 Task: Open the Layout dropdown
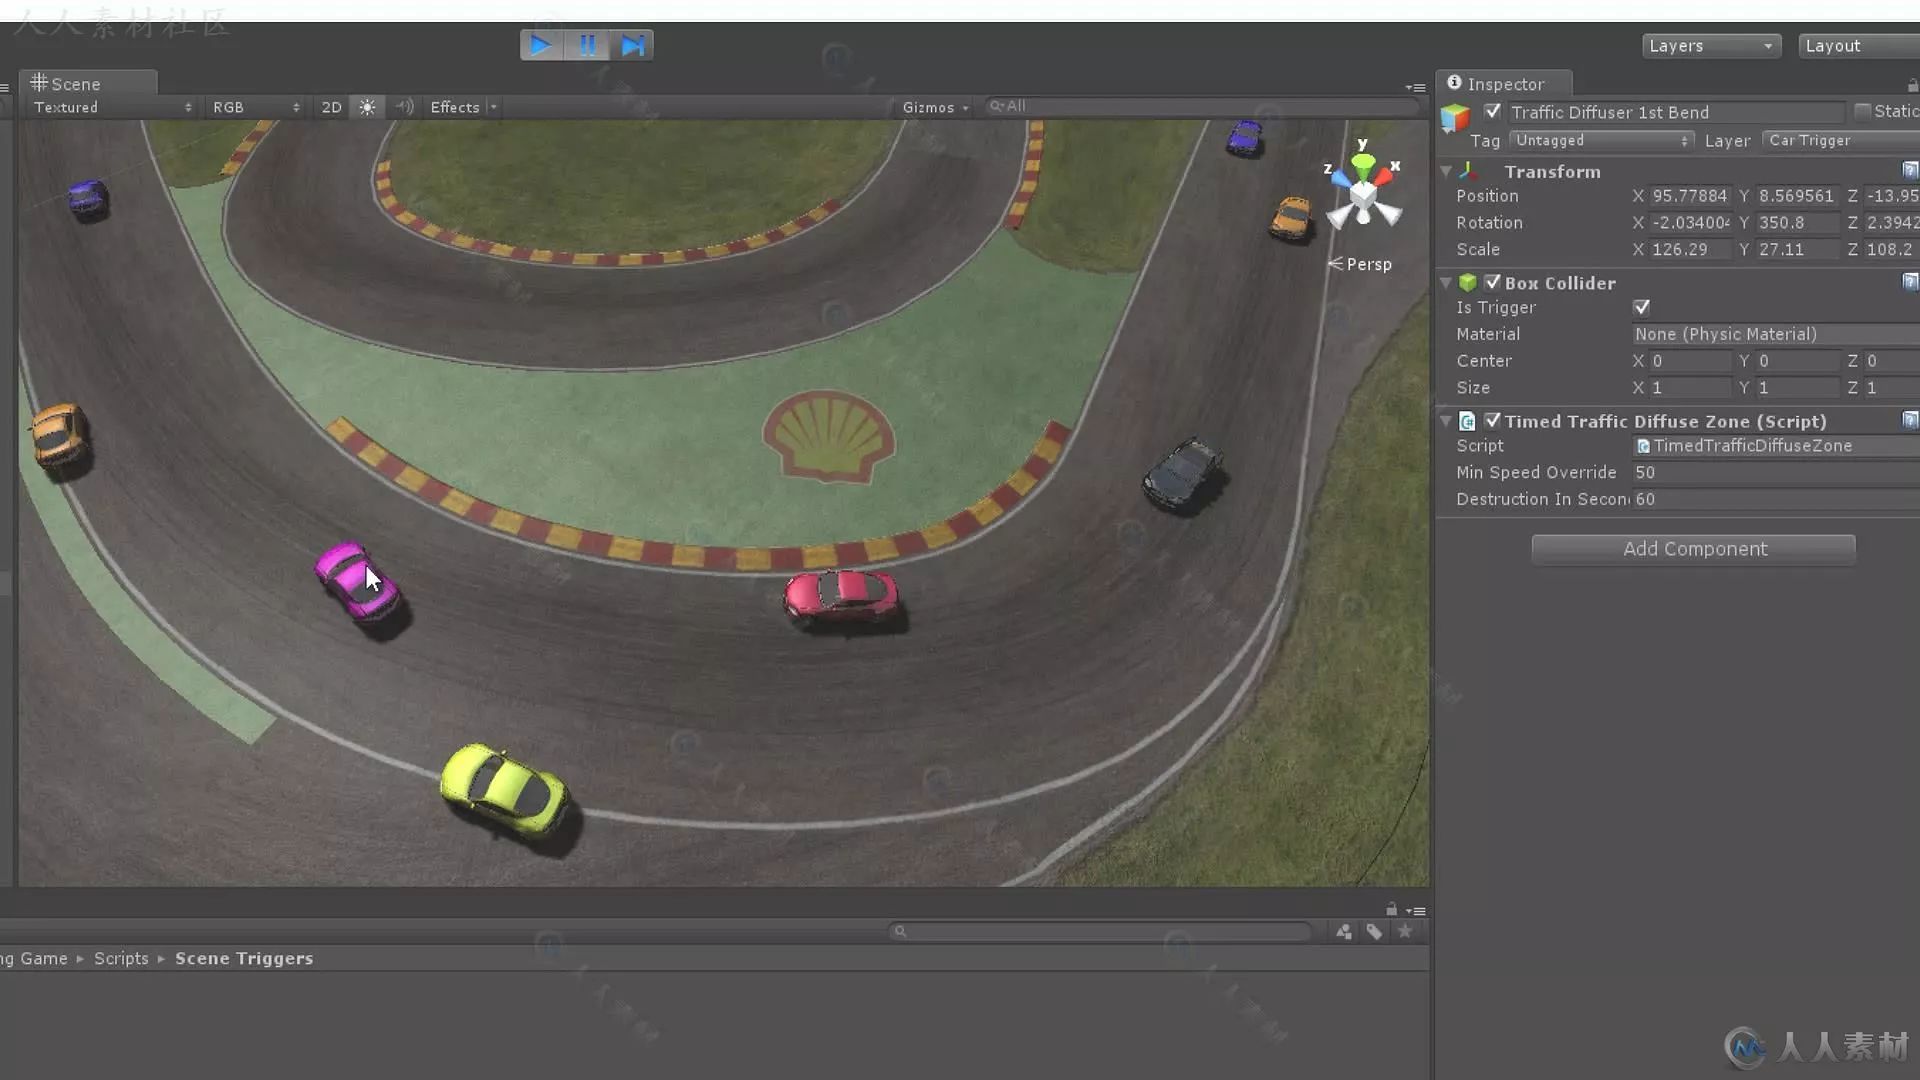pyautogui.click(x=1858, y=46)
